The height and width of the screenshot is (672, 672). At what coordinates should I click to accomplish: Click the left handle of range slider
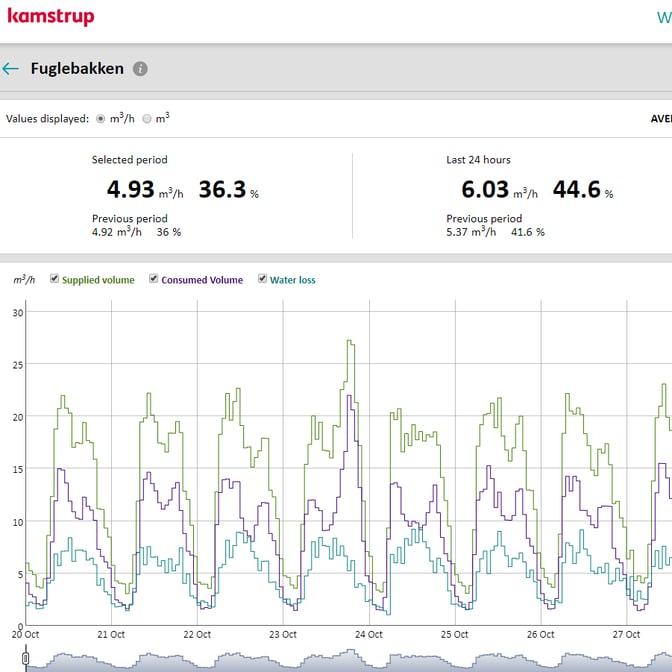click(x=26, y=661)
